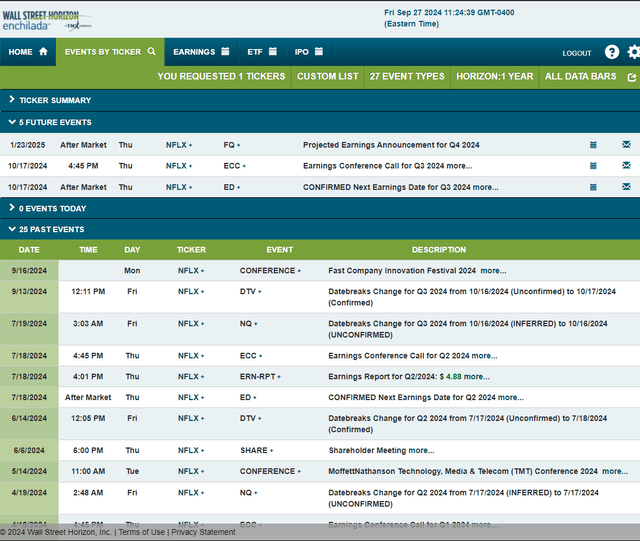Click calendar icon for Q3 conference call row
The width and height of the screenshot is (640, 541).
pos(593,165)
